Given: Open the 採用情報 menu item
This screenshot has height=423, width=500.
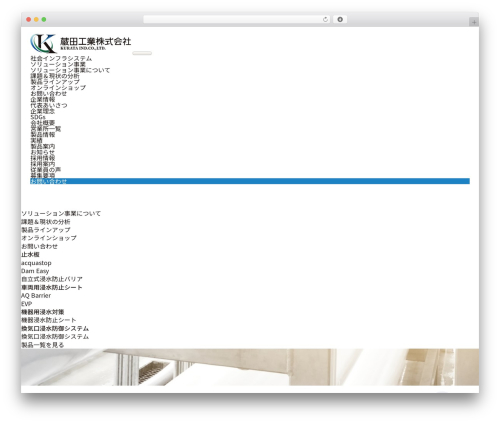Looking at the screenshot, I should point(43,158).
